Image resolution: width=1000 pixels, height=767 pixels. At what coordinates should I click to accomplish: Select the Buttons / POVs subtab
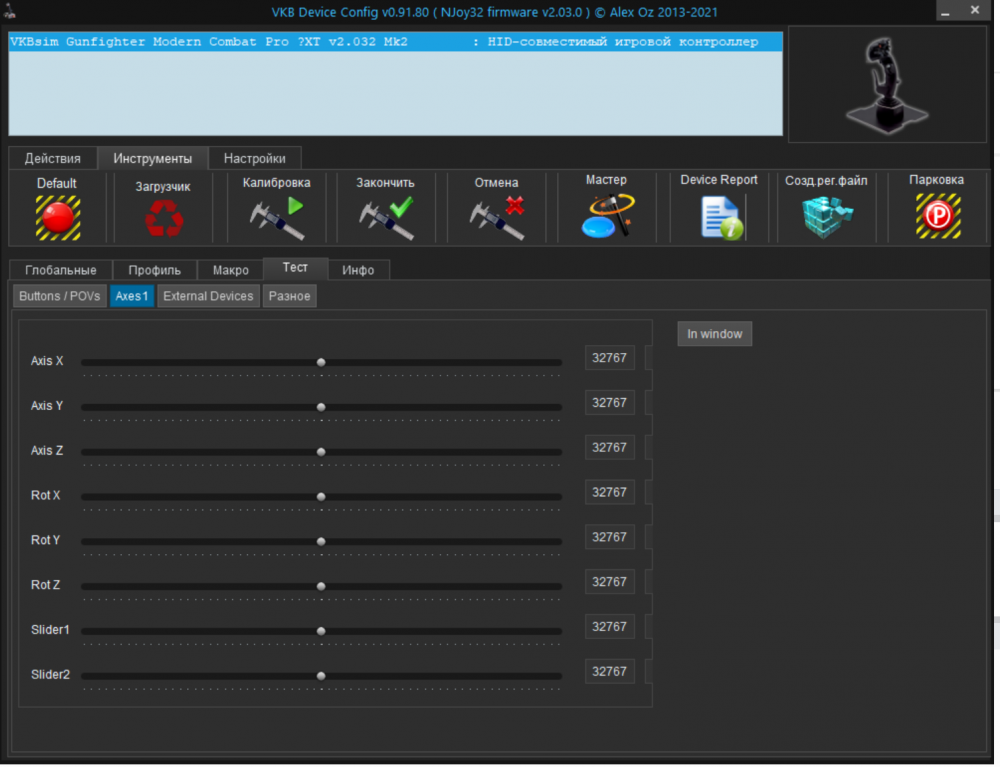tap(58, 295)
